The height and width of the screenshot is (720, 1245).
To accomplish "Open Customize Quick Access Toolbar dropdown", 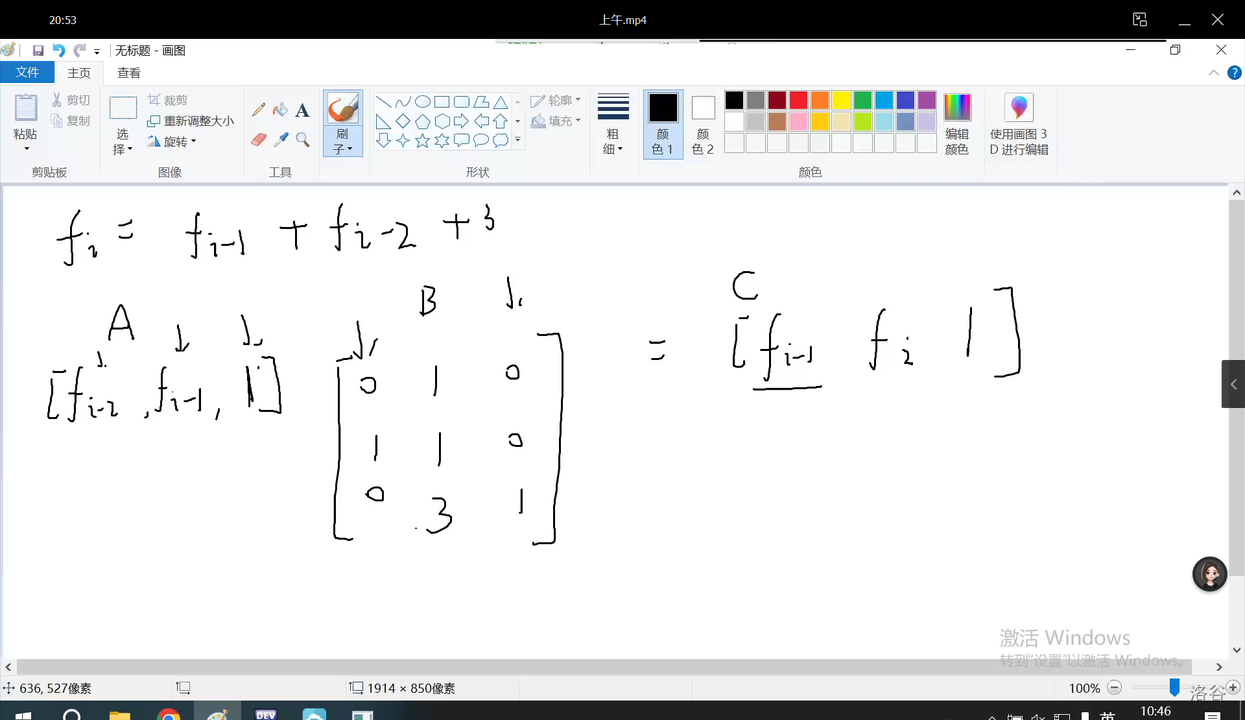I will click(x=97, y=51).
